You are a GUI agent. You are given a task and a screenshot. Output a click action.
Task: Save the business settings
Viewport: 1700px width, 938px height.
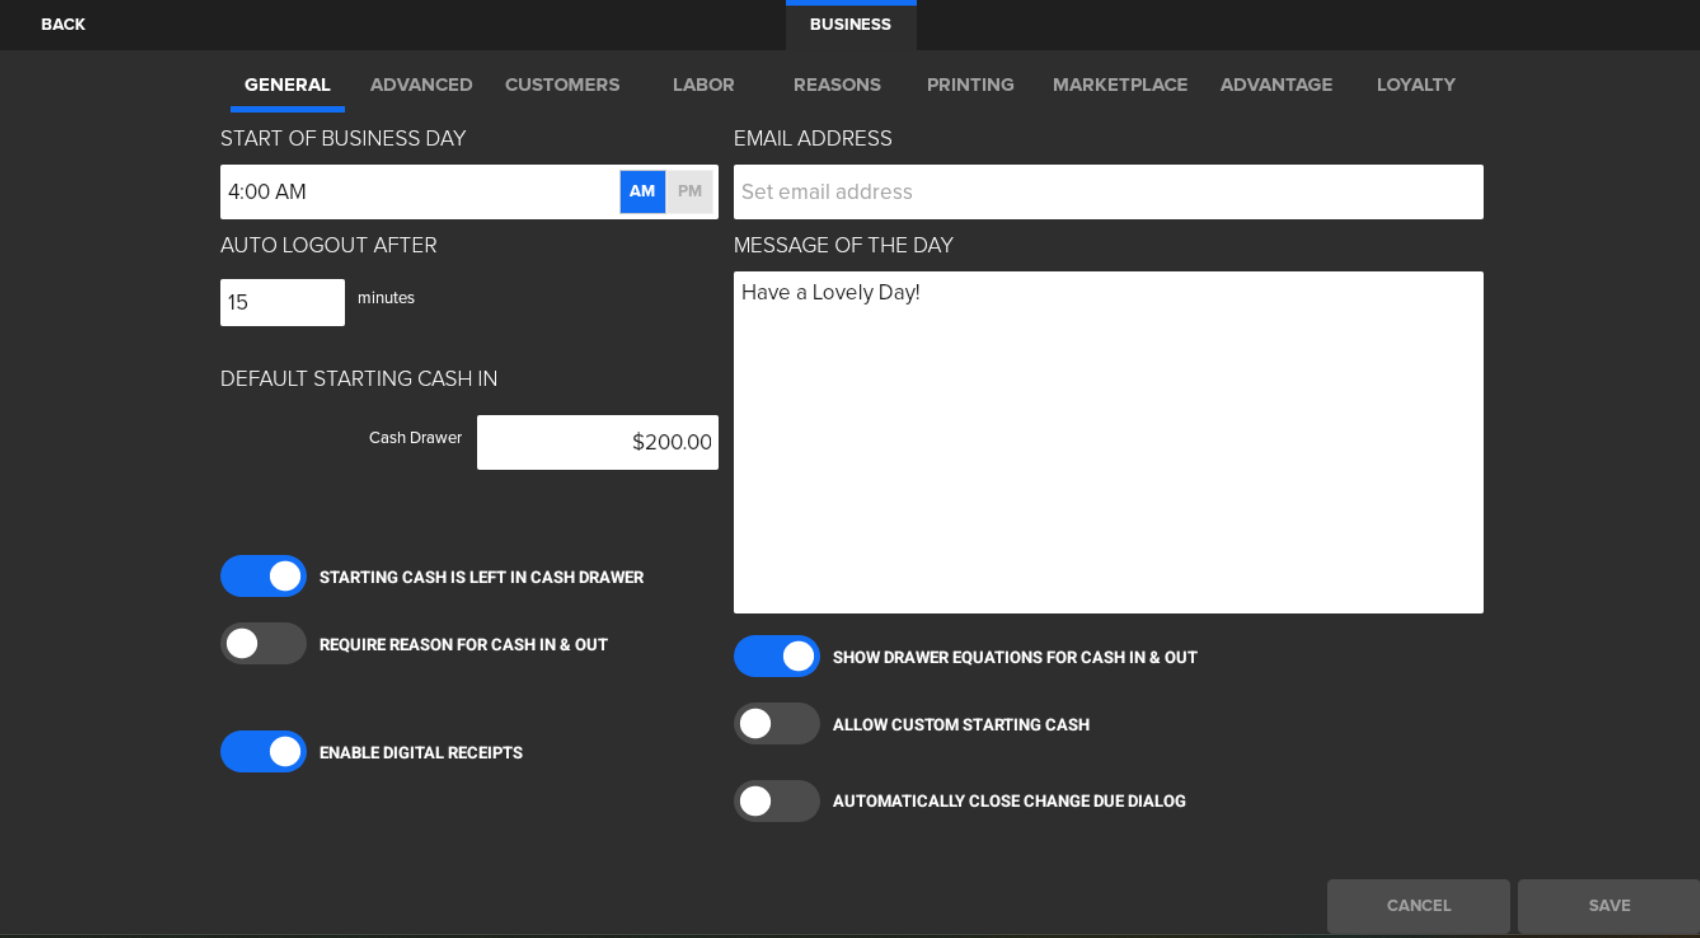(x=1608, y=905)
